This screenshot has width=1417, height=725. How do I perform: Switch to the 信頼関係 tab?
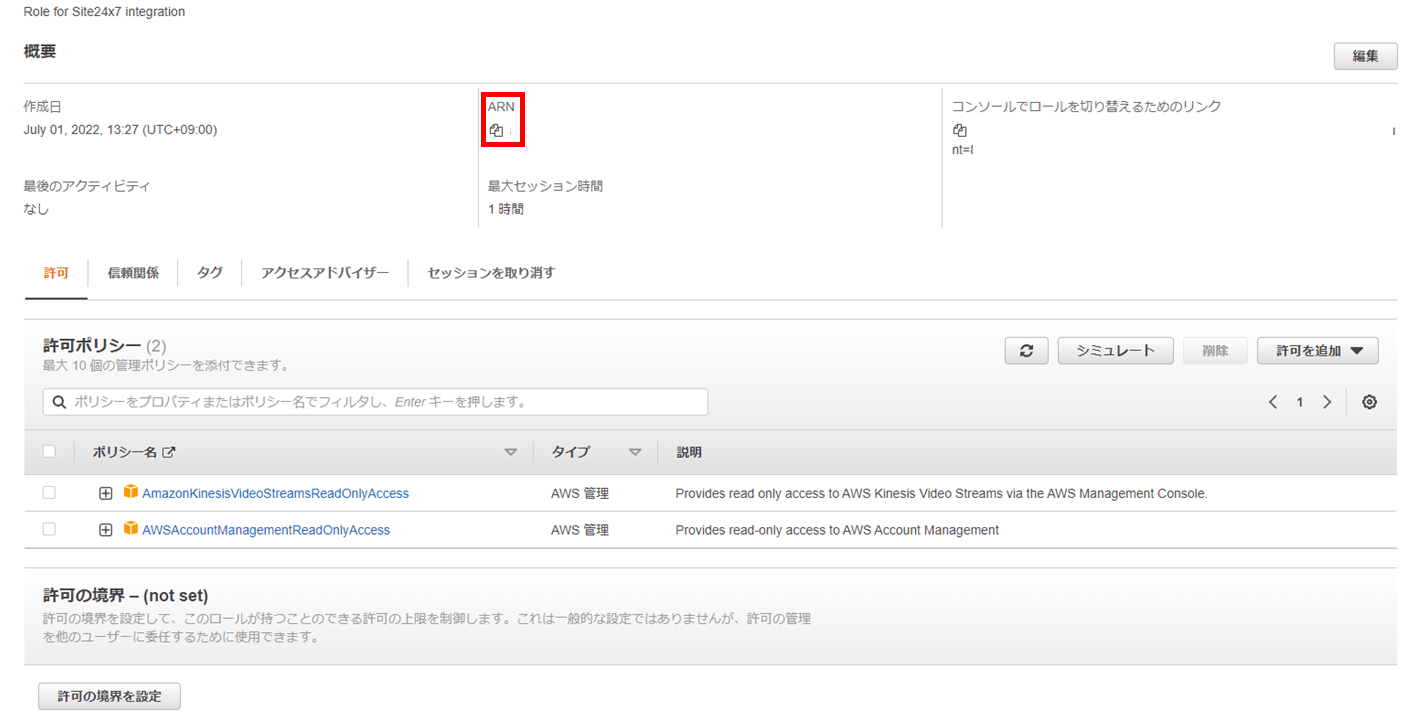[133, 273]
